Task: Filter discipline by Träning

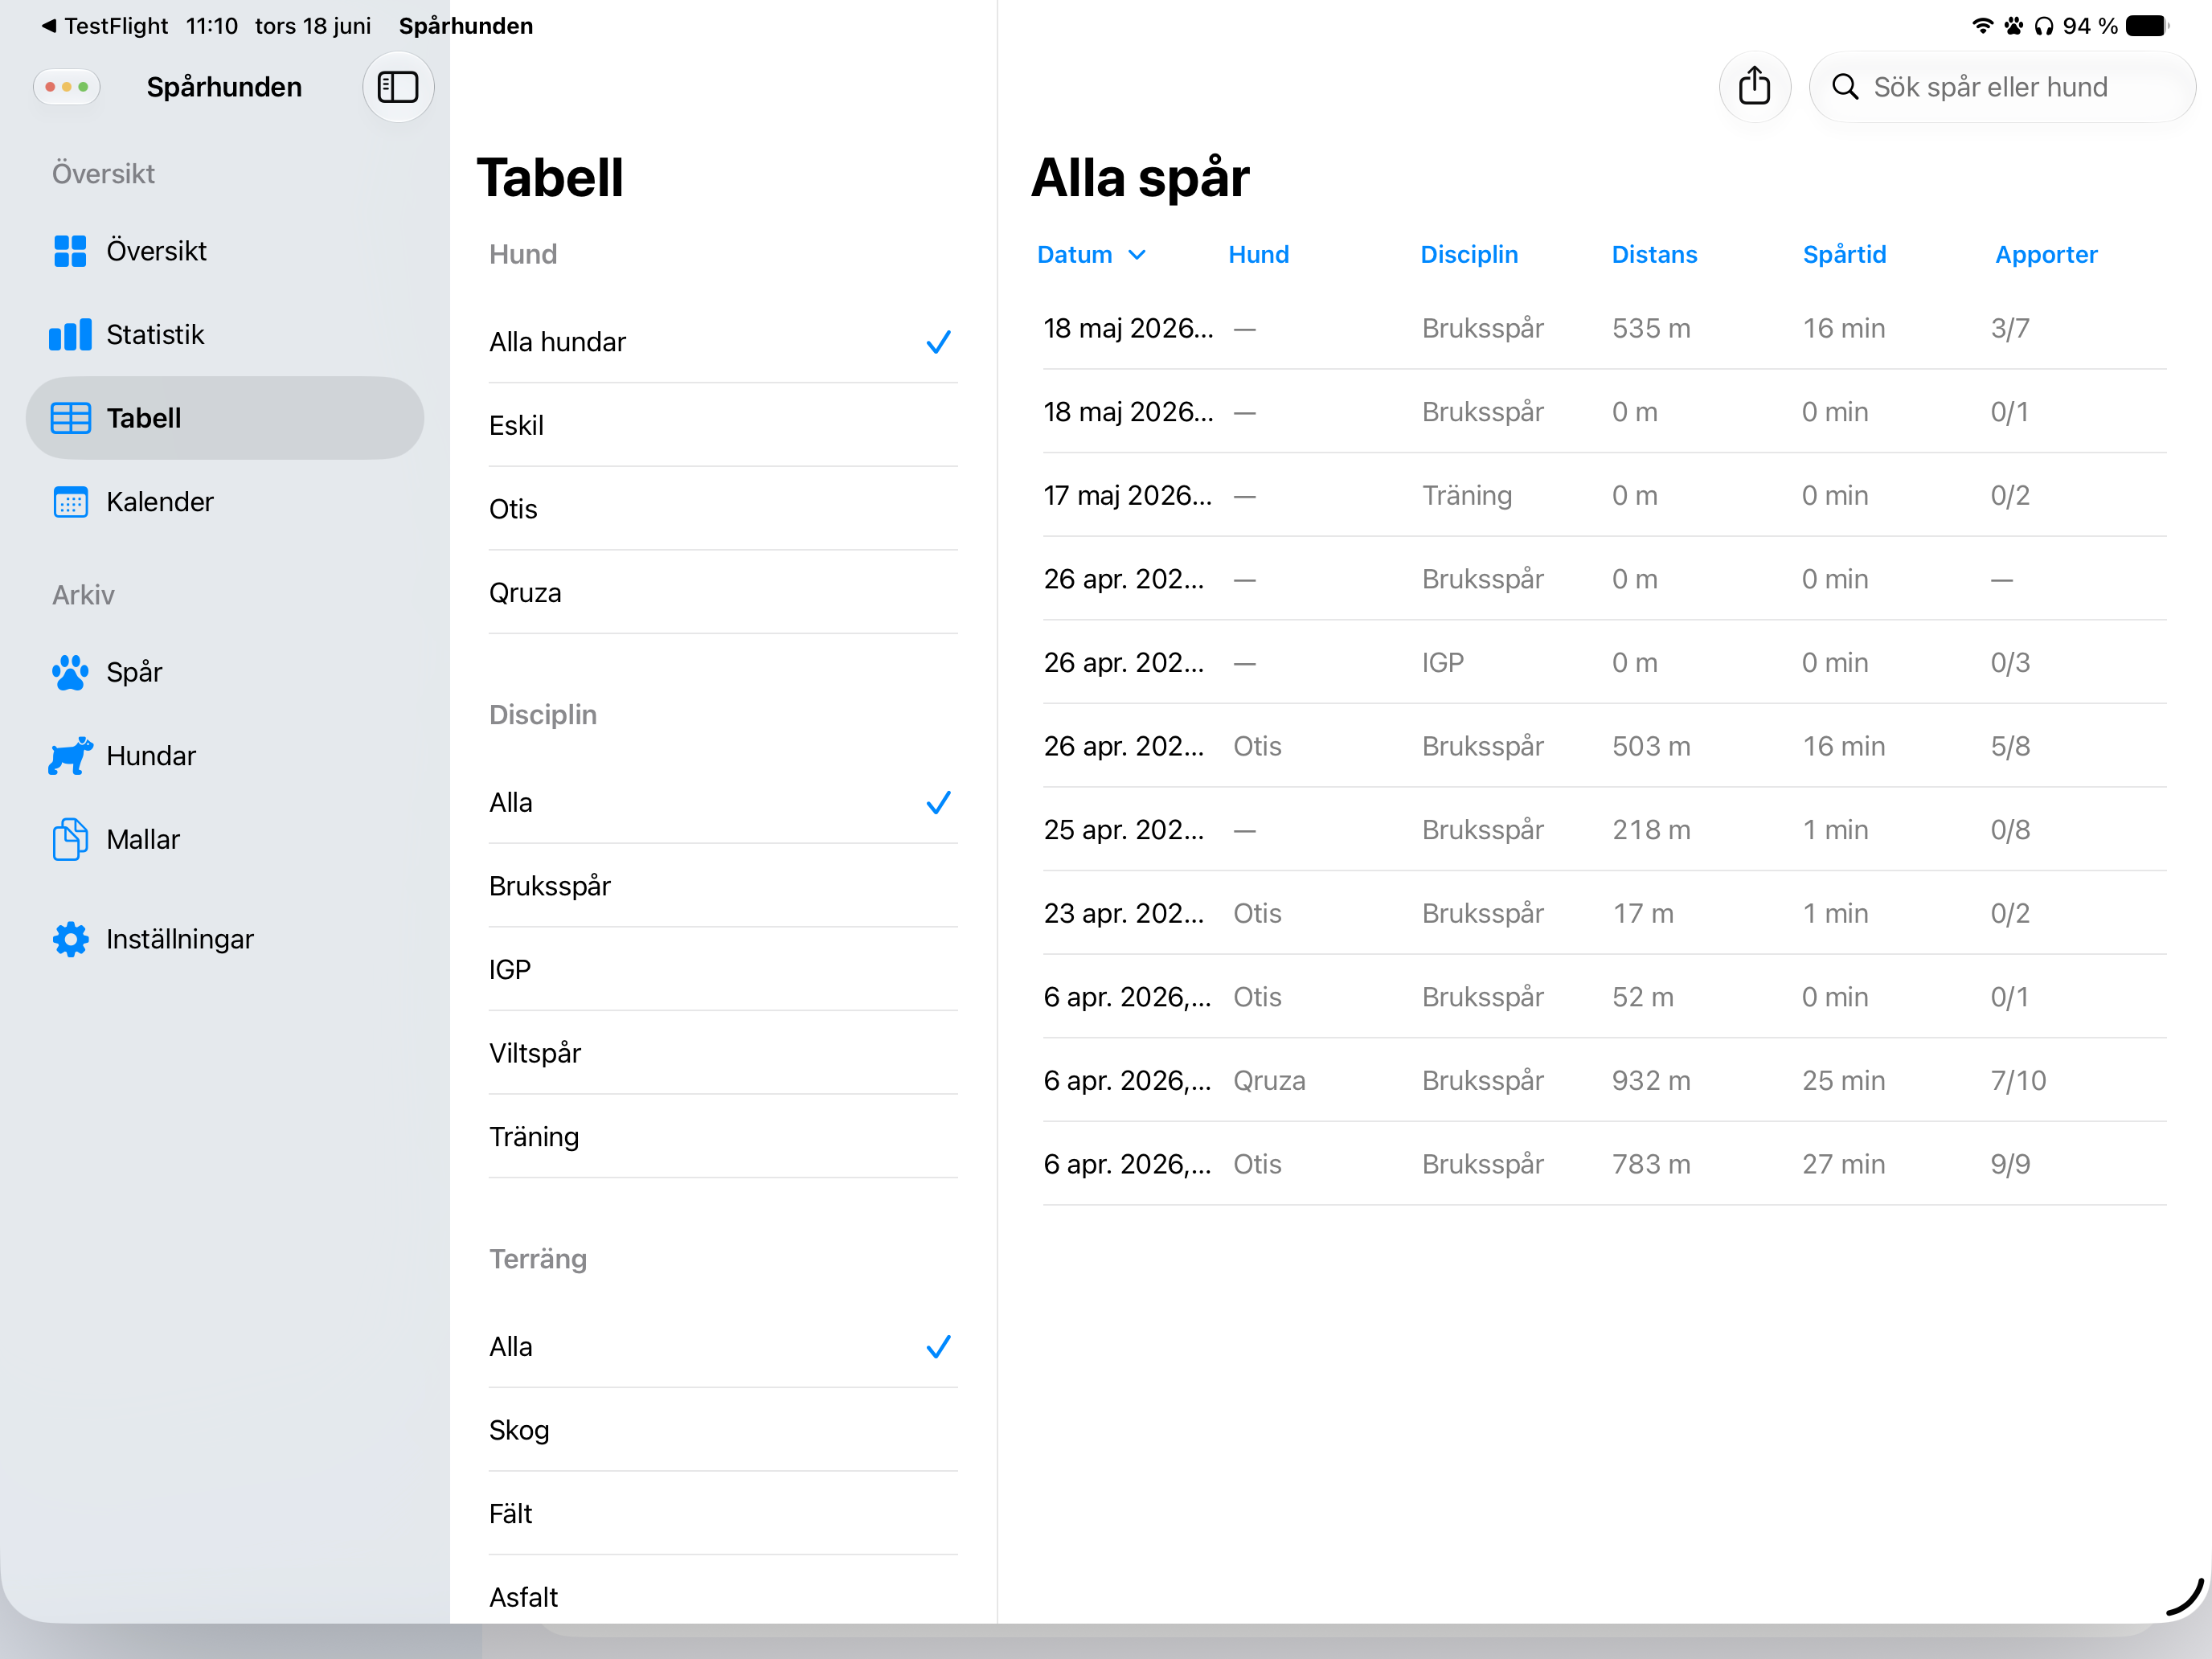Action: tap(722, 1137)
